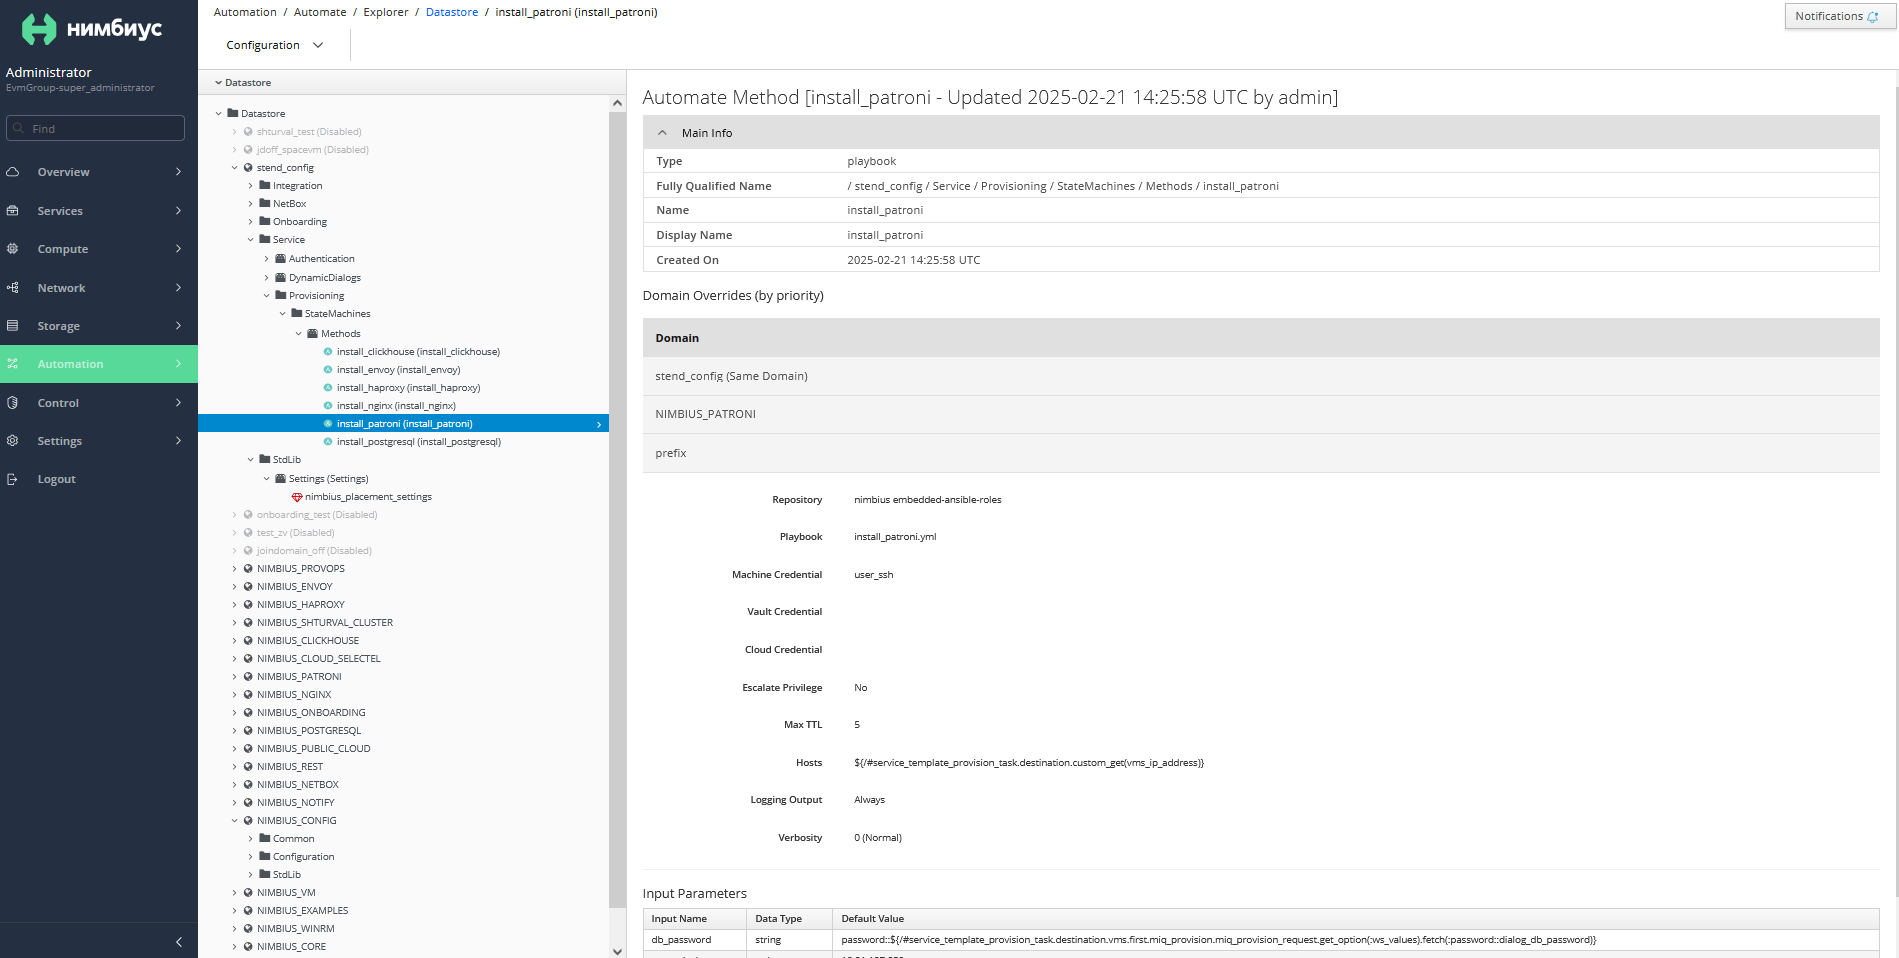Expand the Onboarding folder node
Image resolution: width=1899 pixels, height=958 pixels.
251,221
